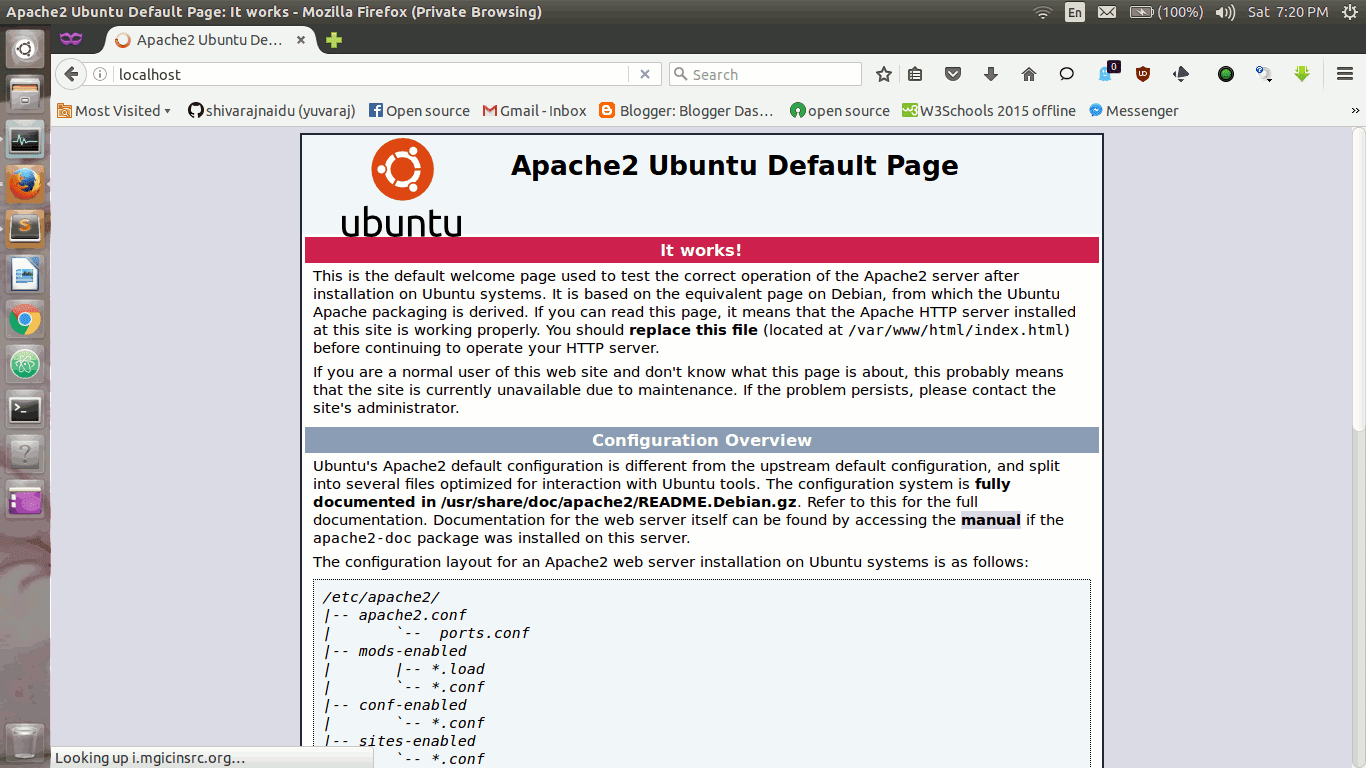The height and width of the screenshot is (768, 1366).
Task: Launch Sublime Text from the launcher
Action: 25,229
